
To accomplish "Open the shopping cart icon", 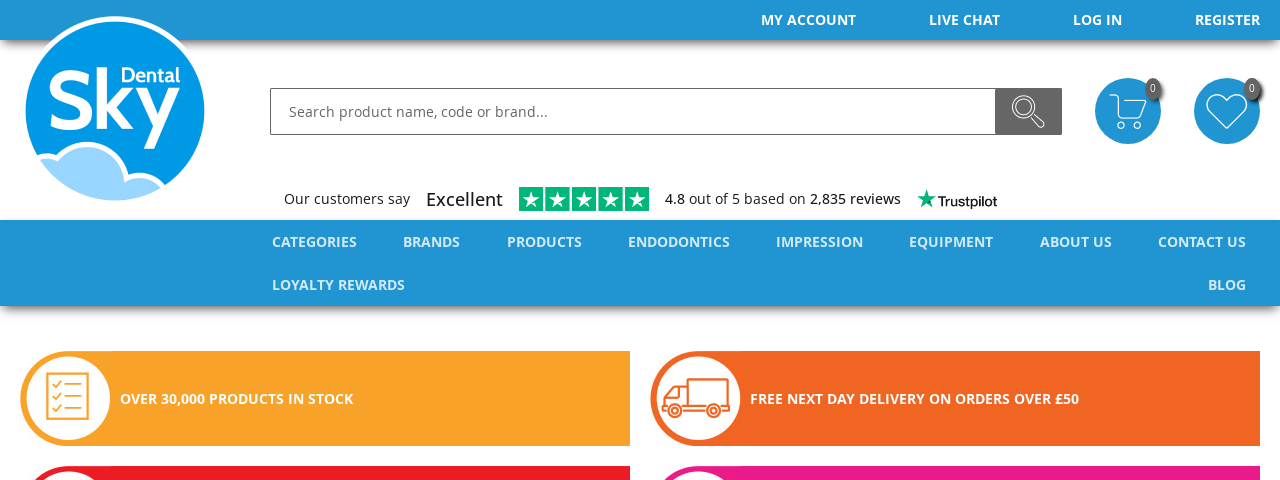I will tap(1128, 111).
